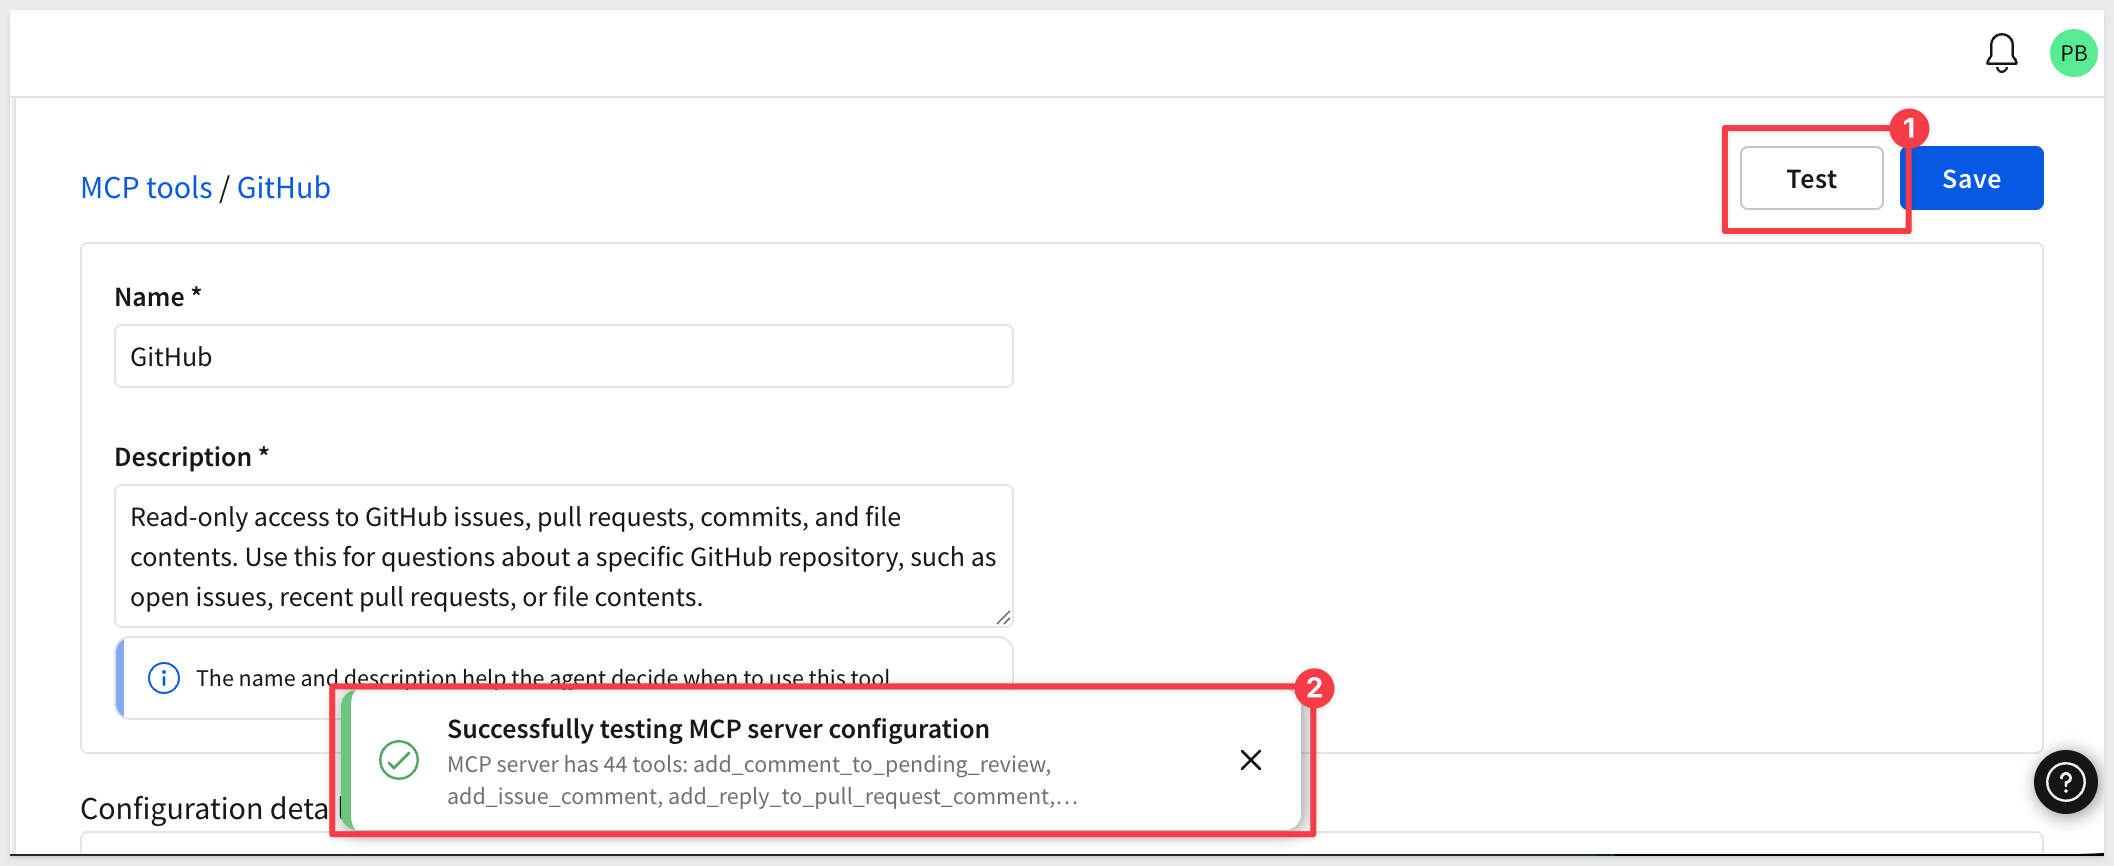Go back to MCP tools breadcrumb

(146, 188)
